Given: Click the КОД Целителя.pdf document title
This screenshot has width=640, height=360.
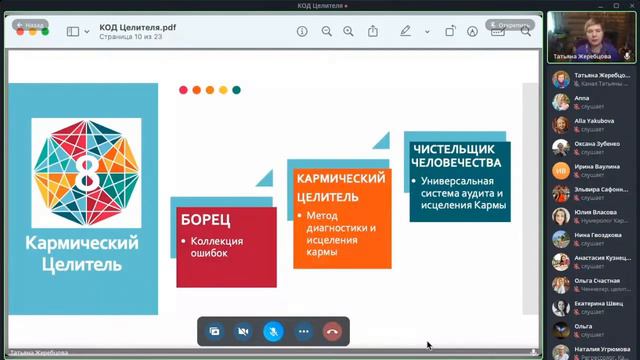Looking at the screenshot, I should click(x=138, y=27).
